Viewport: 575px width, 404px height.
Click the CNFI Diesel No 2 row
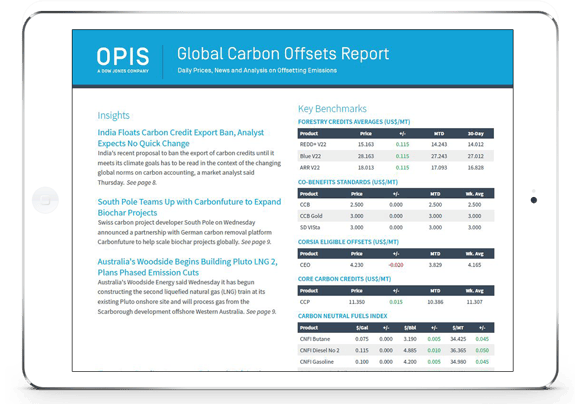tap(396, 350)
